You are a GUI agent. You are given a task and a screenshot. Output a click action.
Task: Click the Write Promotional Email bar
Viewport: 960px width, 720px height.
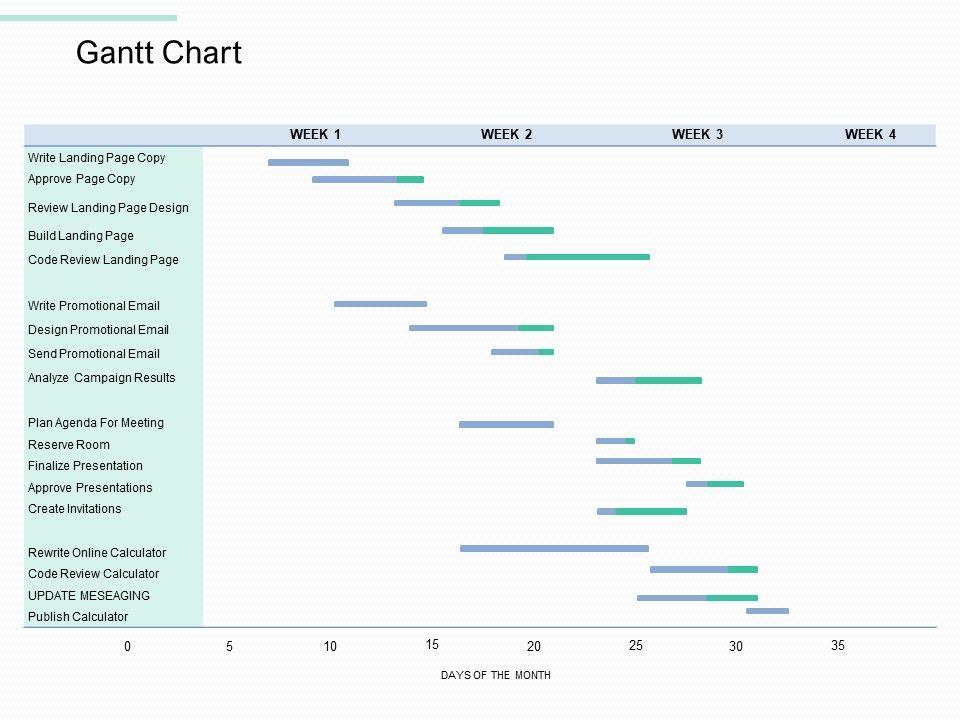tap(380, 303)
